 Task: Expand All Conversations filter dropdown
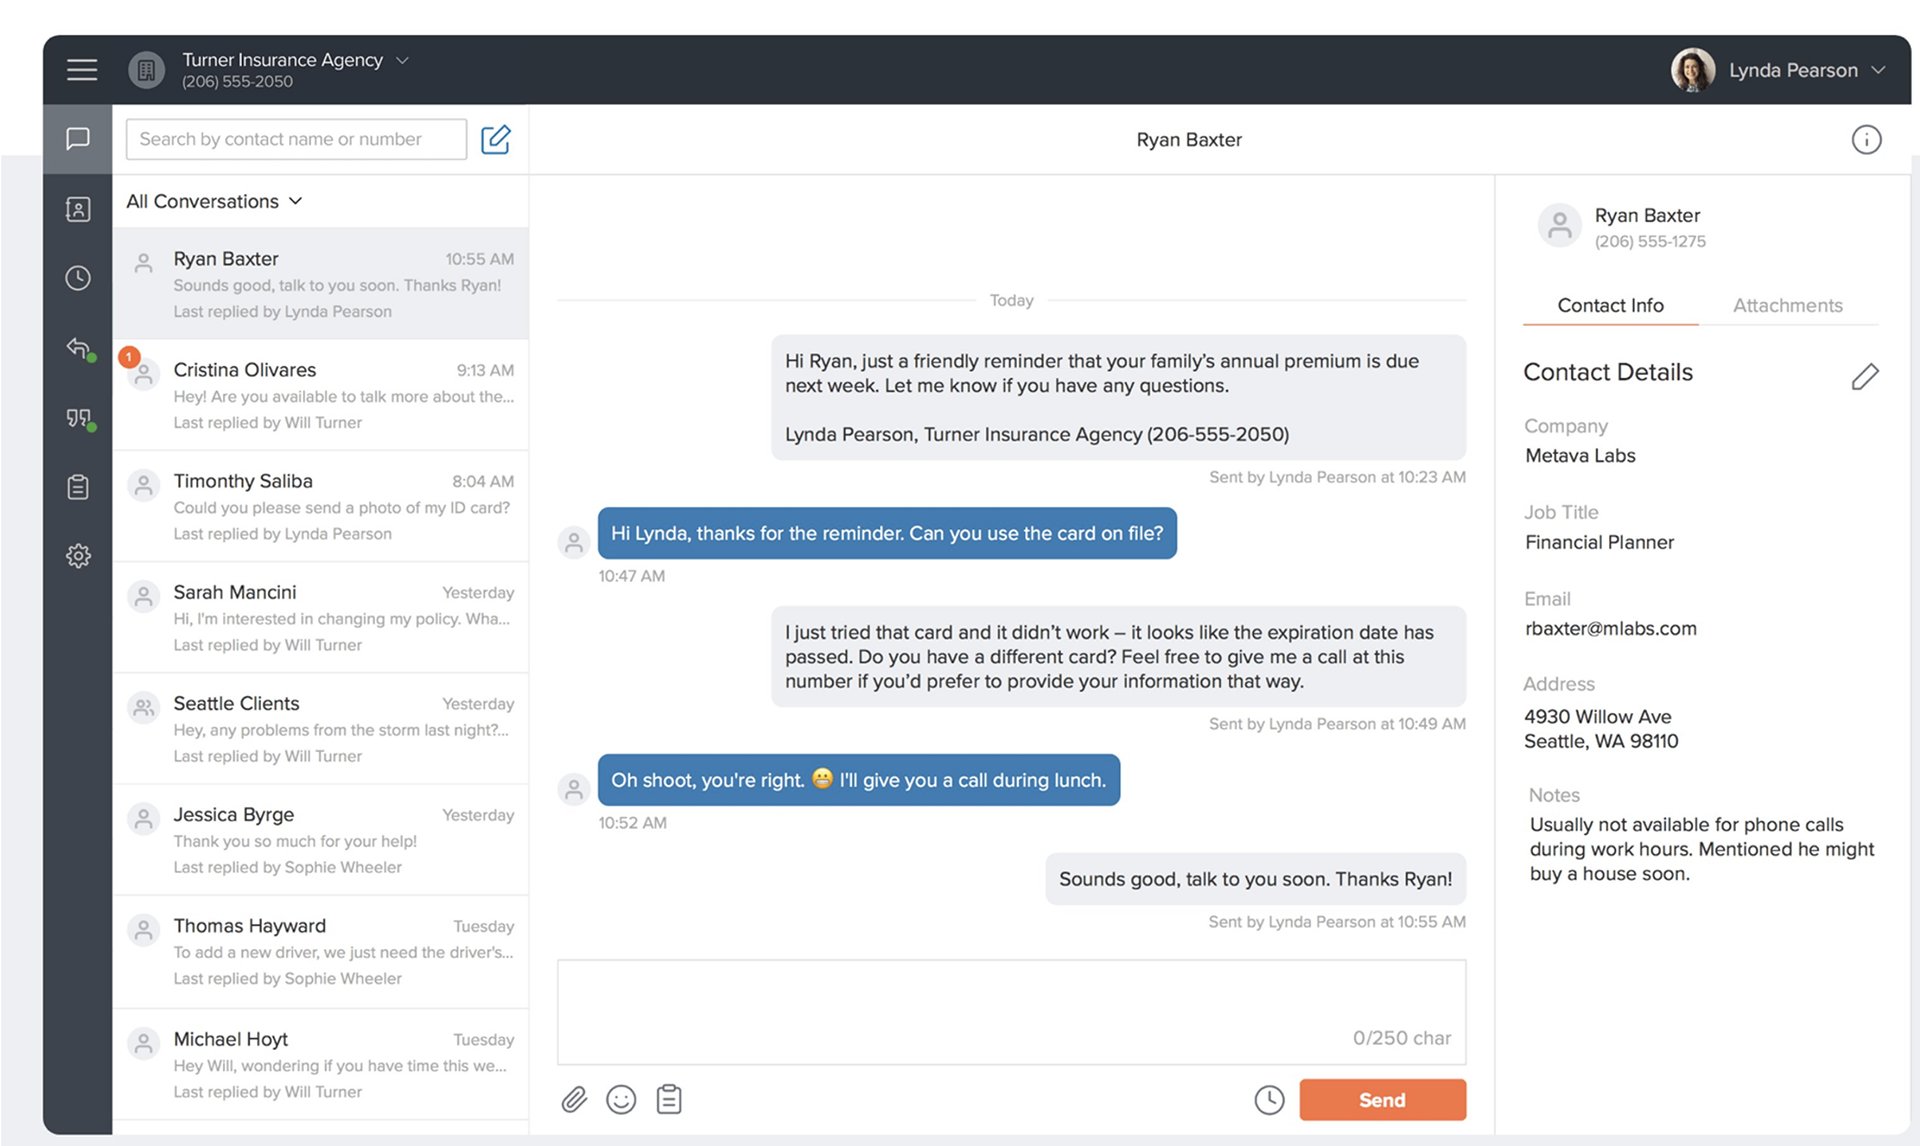pyautogui.click(x=214, y=201)
